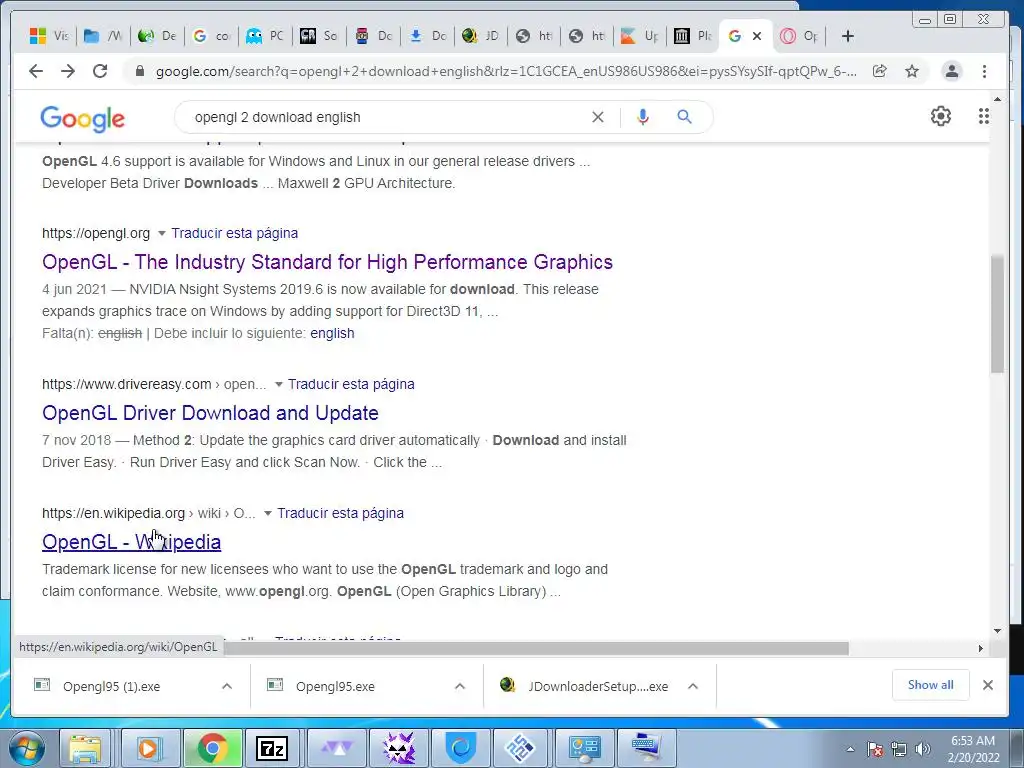Open the Opengl95.exe download
This screenshot has height=768, width=1024.
(x=335, y=686)
